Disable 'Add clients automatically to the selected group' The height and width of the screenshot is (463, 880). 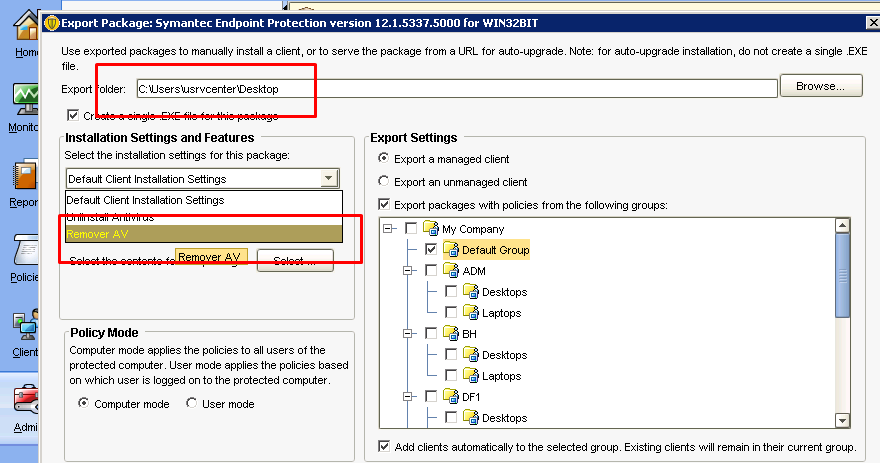[385, 446]
